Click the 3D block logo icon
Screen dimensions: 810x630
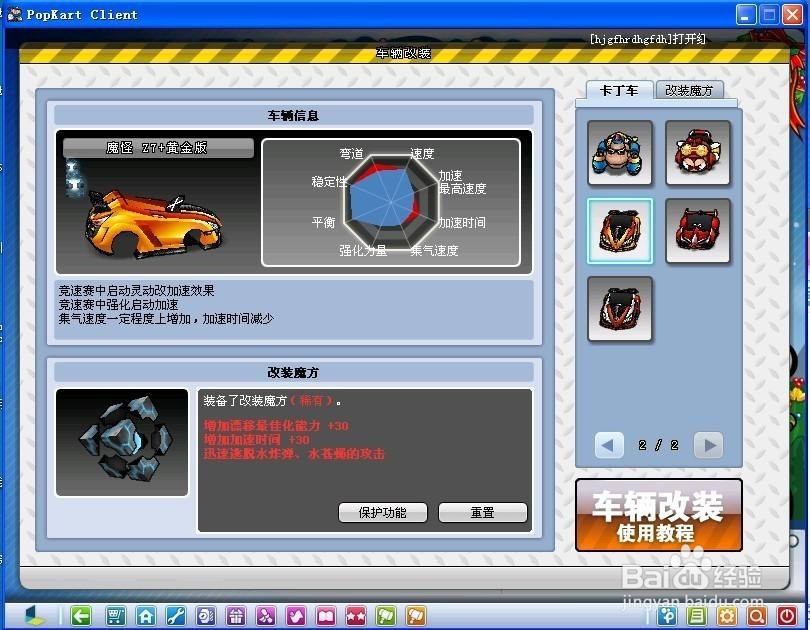tap(35, 616)
